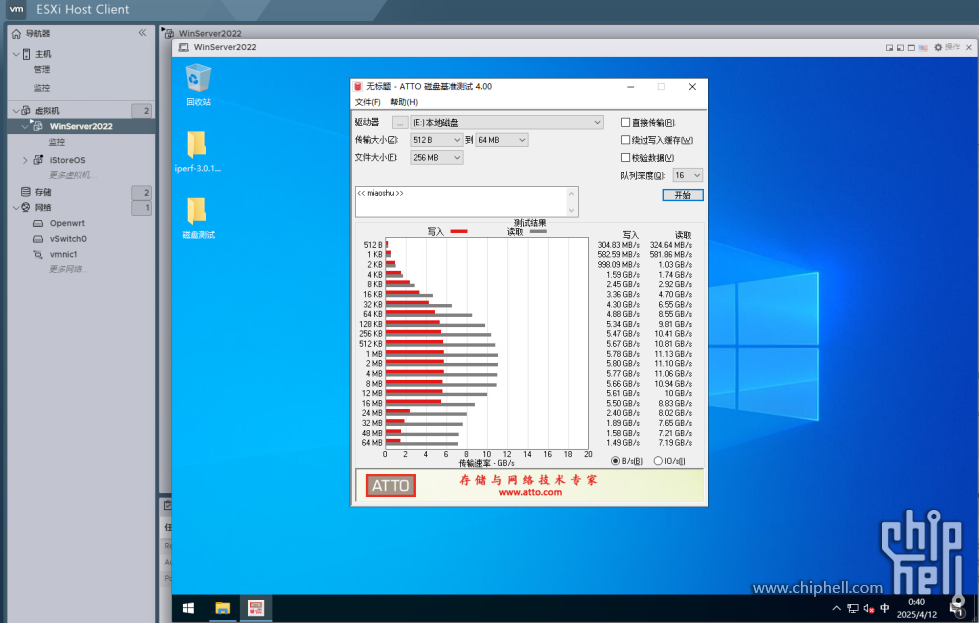Click the 存储 count badge
The image size is (979, 623).
tap(141, 192)
